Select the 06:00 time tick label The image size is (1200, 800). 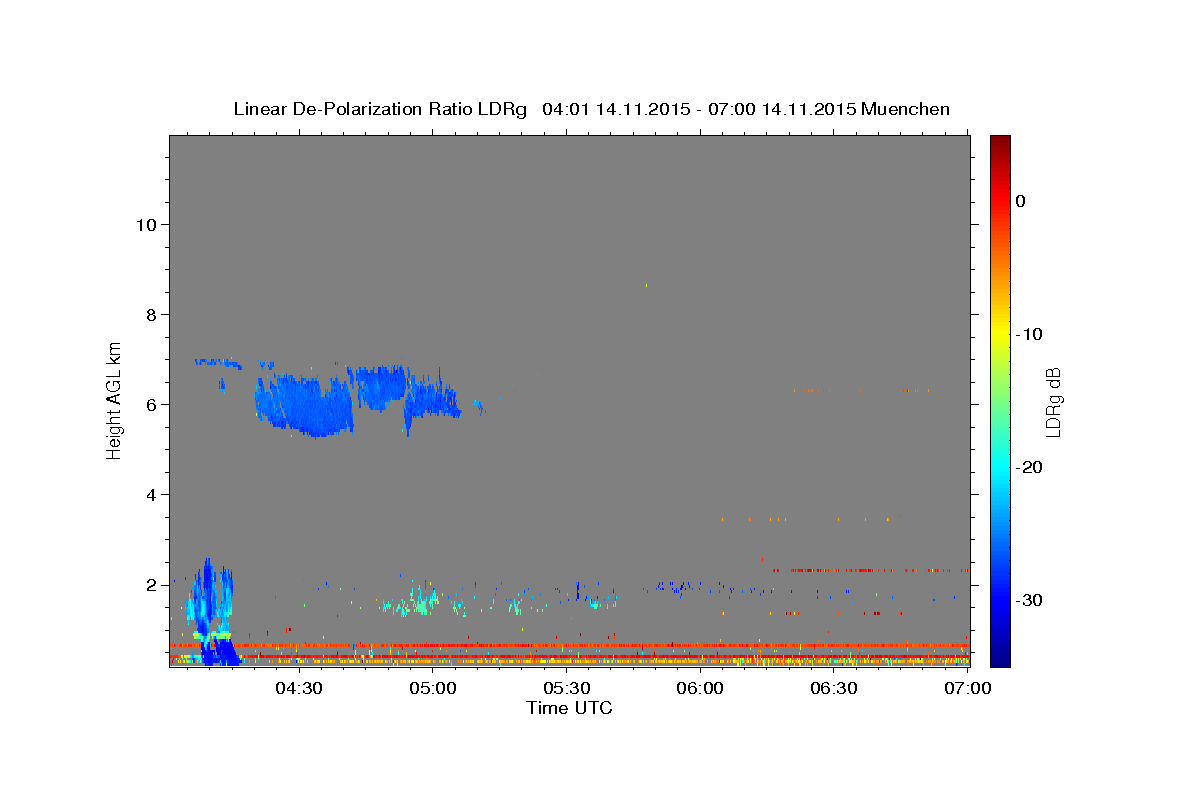coord(700,689)
